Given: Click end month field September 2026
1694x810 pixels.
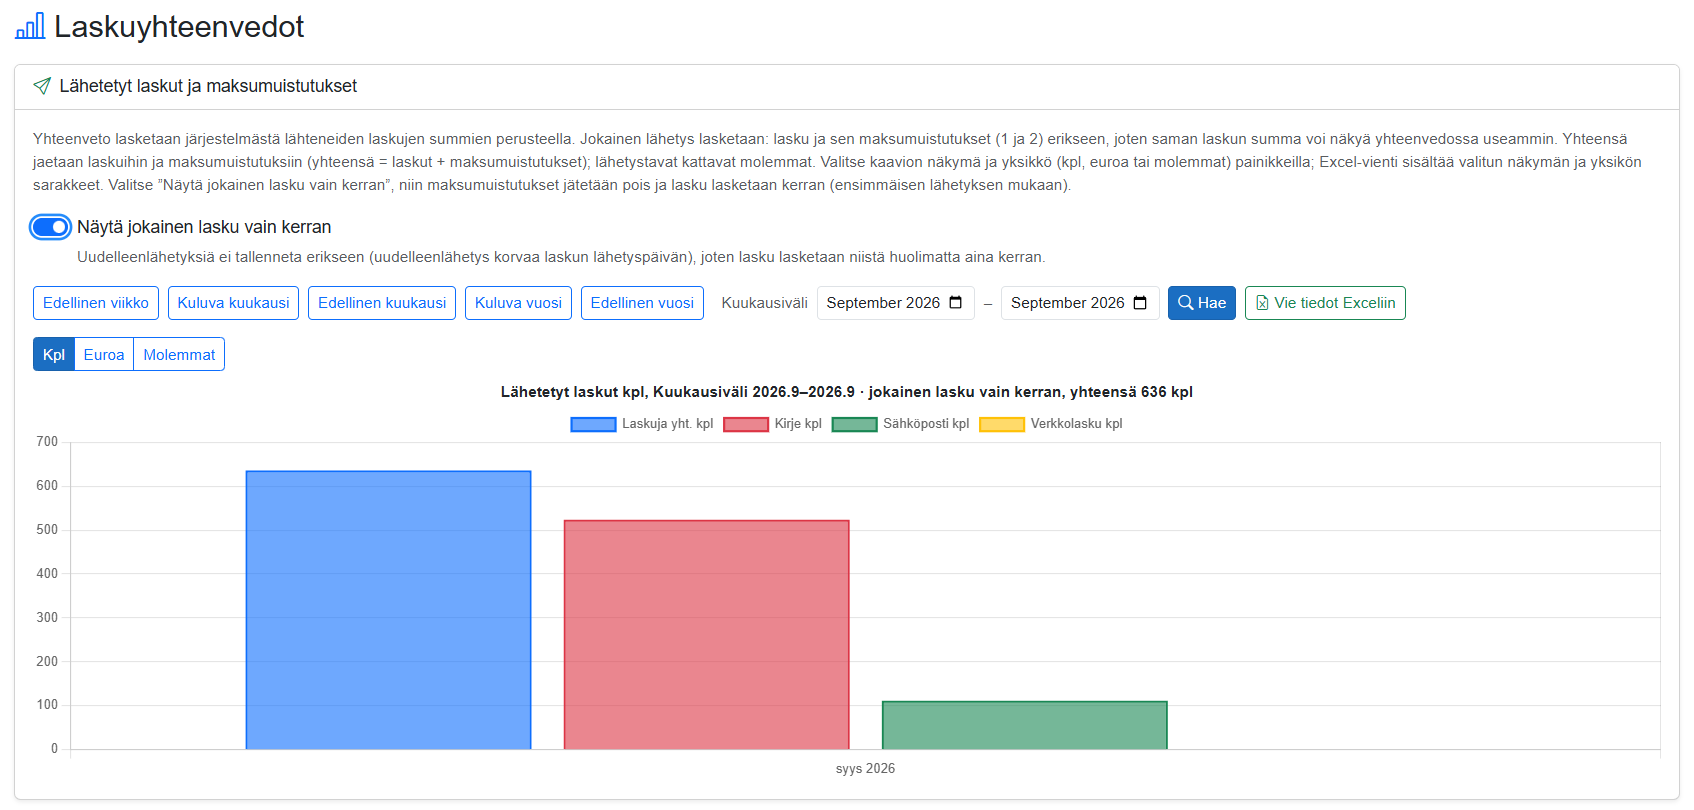Looking at the screenshot, I should [x=1080, y=303].
